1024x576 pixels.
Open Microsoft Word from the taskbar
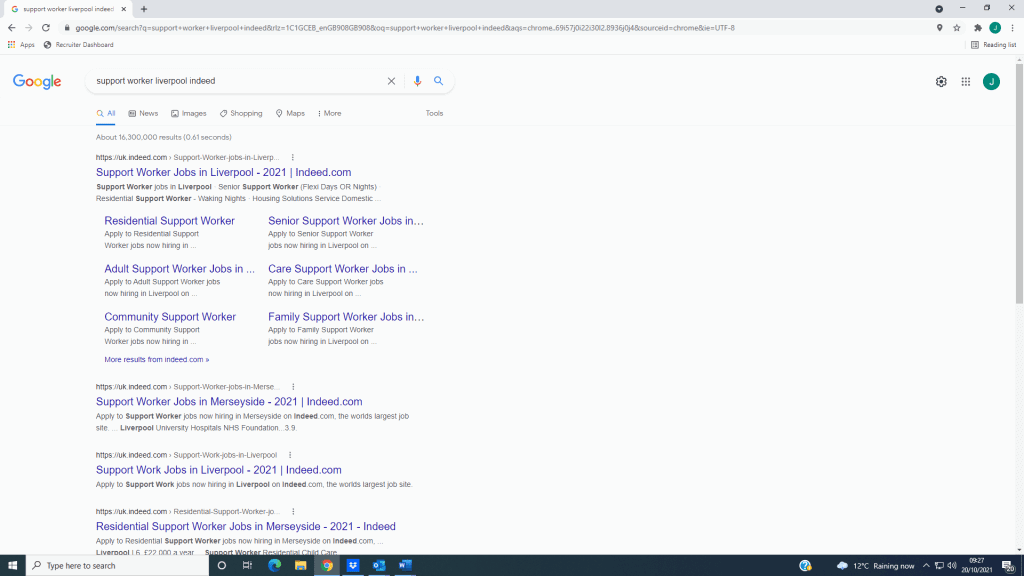click(x=405, y=565)
